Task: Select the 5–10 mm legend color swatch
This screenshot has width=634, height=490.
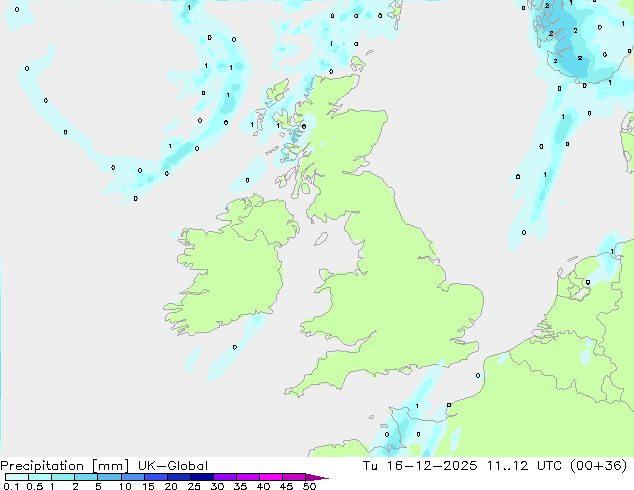Action: click(x=109, y=477)
